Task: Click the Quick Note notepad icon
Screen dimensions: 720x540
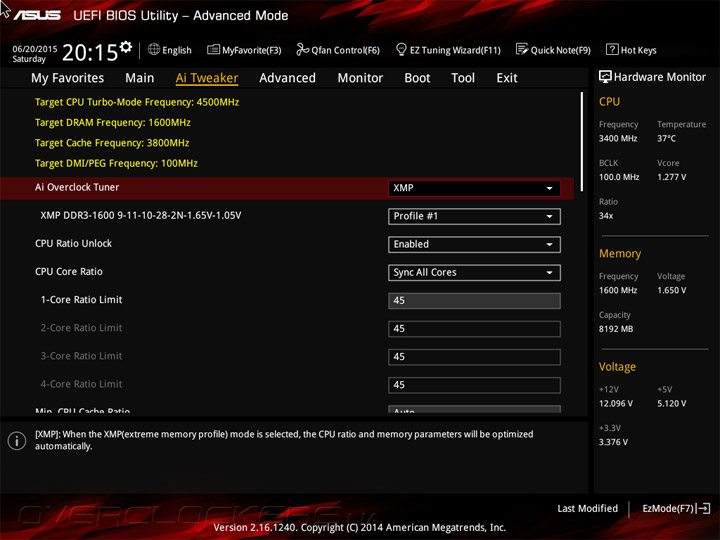Action: coord(522,49)
